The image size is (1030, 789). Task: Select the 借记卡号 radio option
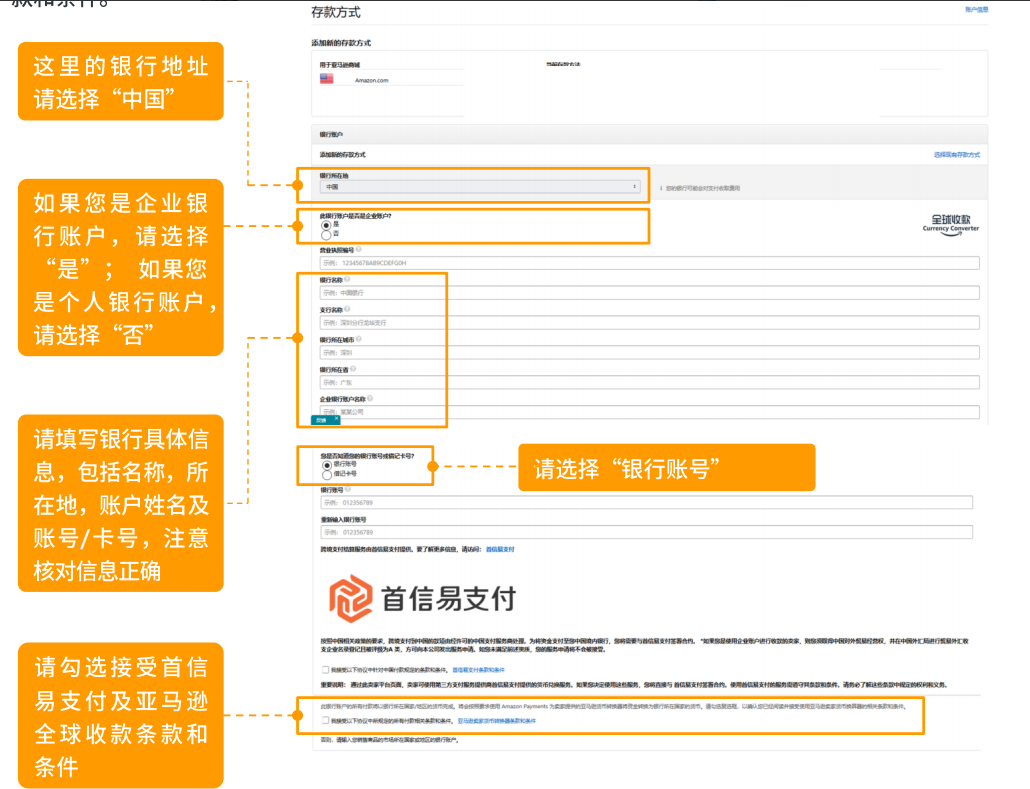(326, 475)
